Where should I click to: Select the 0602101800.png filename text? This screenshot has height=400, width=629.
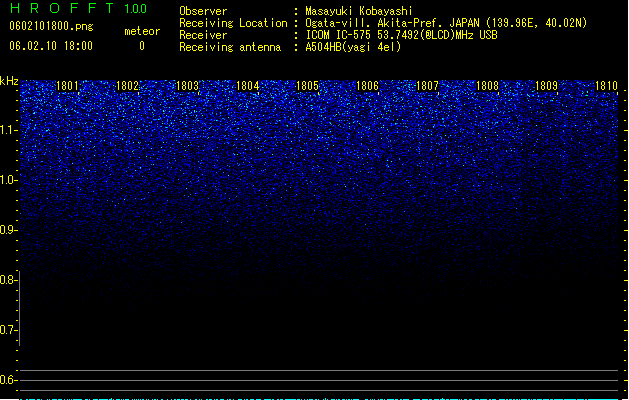coord(51,27)
